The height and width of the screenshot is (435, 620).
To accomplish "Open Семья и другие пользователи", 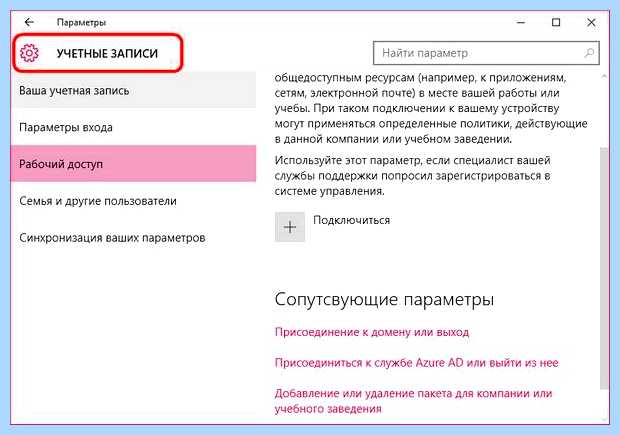I will click(x=134, y=201).
